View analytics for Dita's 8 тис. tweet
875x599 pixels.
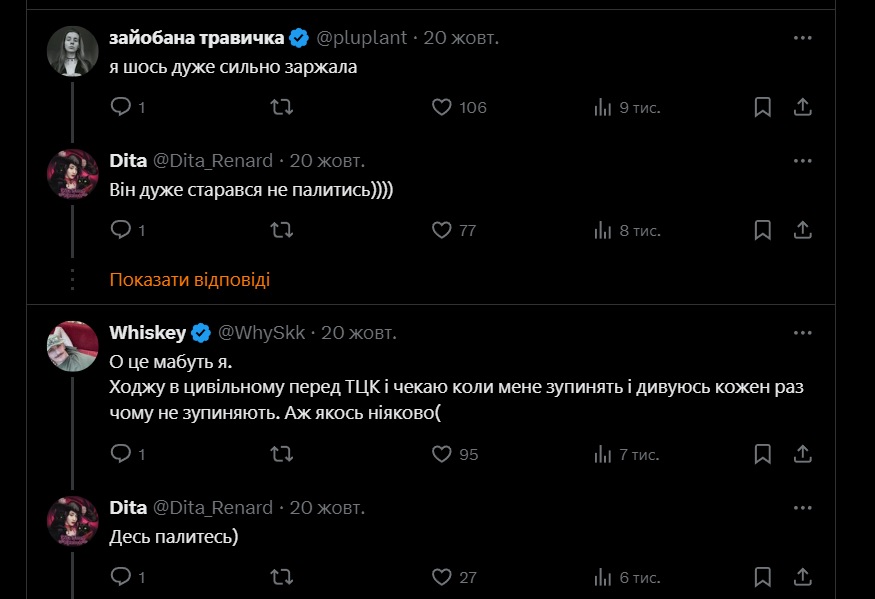603,230
